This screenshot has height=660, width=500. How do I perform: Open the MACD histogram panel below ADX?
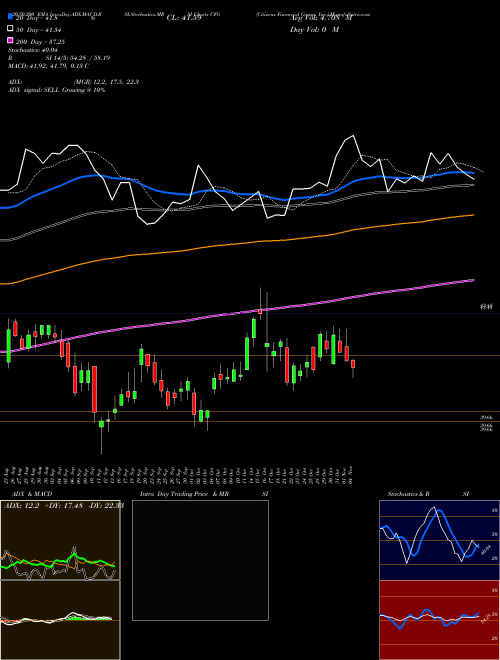pyautogui.click(x=60, y=620)
